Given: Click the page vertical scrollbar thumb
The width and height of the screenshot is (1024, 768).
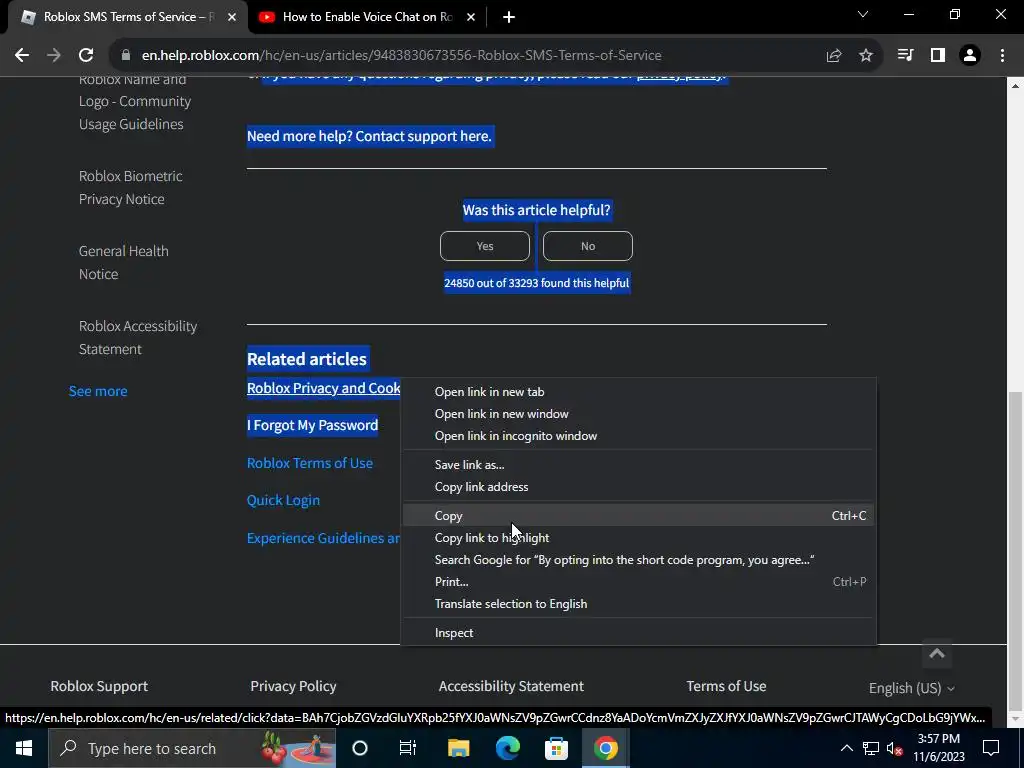Looking at the screenshot, I should click(x=1016, y=549).
